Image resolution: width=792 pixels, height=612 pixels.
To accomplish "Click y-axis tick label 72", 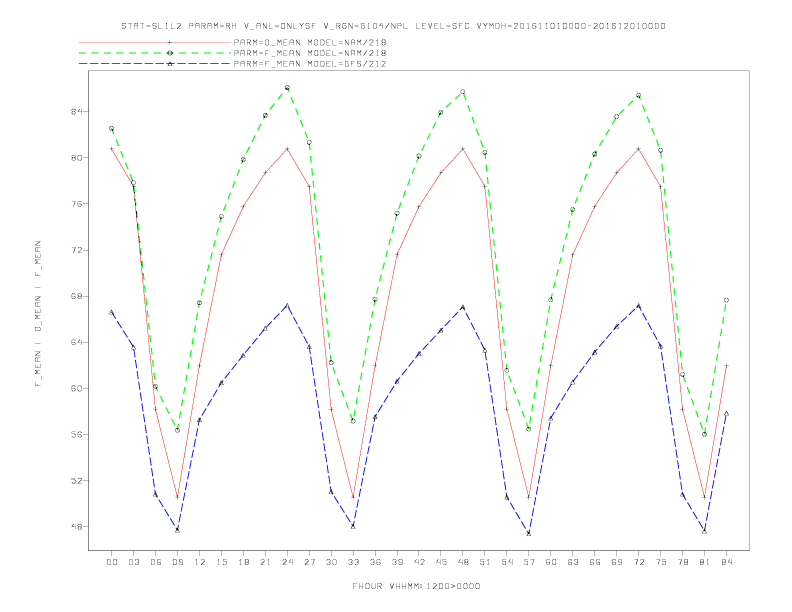I will [77, 250].
